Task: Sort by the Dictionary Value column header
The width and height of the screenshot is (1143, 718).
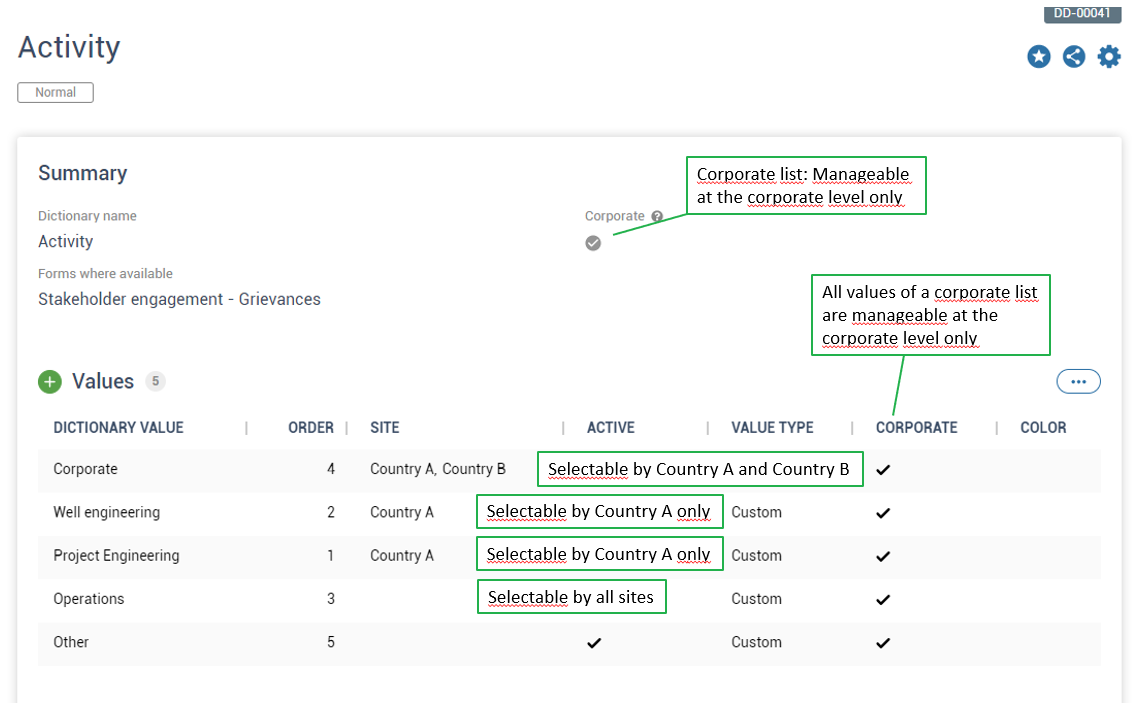Action: pyautogui.click(x=118, y=428)
